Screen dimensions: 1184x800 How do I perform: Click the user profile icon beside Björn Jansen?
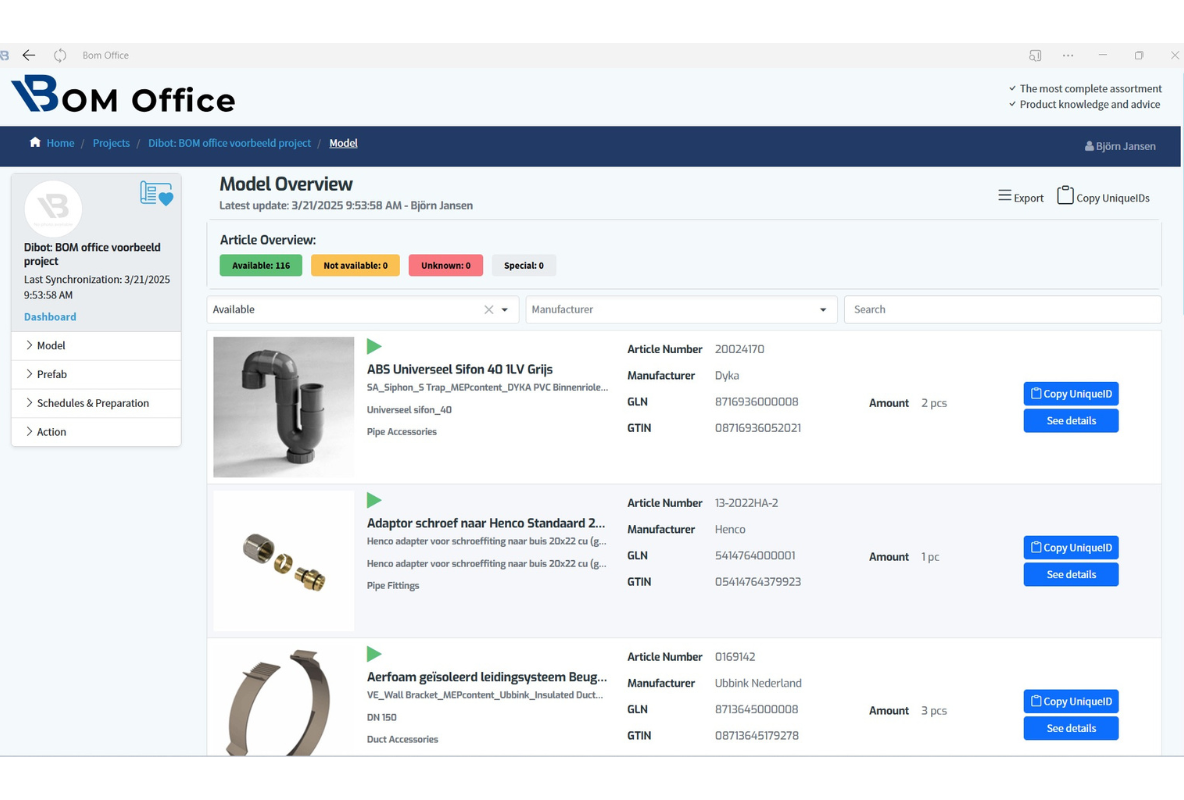(x=1089, y=147)
